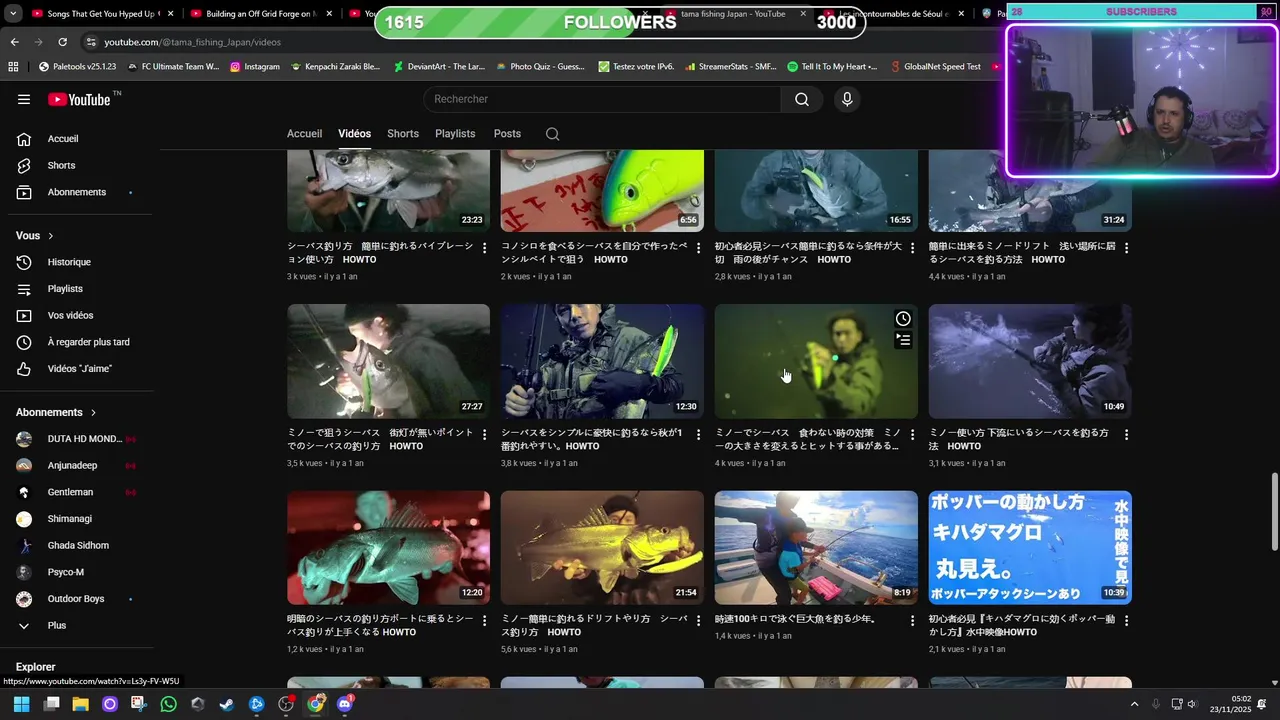Open menu for 23:23 vibration lure video
This screenshot has width=1280, height=720.
click(485, 248)
